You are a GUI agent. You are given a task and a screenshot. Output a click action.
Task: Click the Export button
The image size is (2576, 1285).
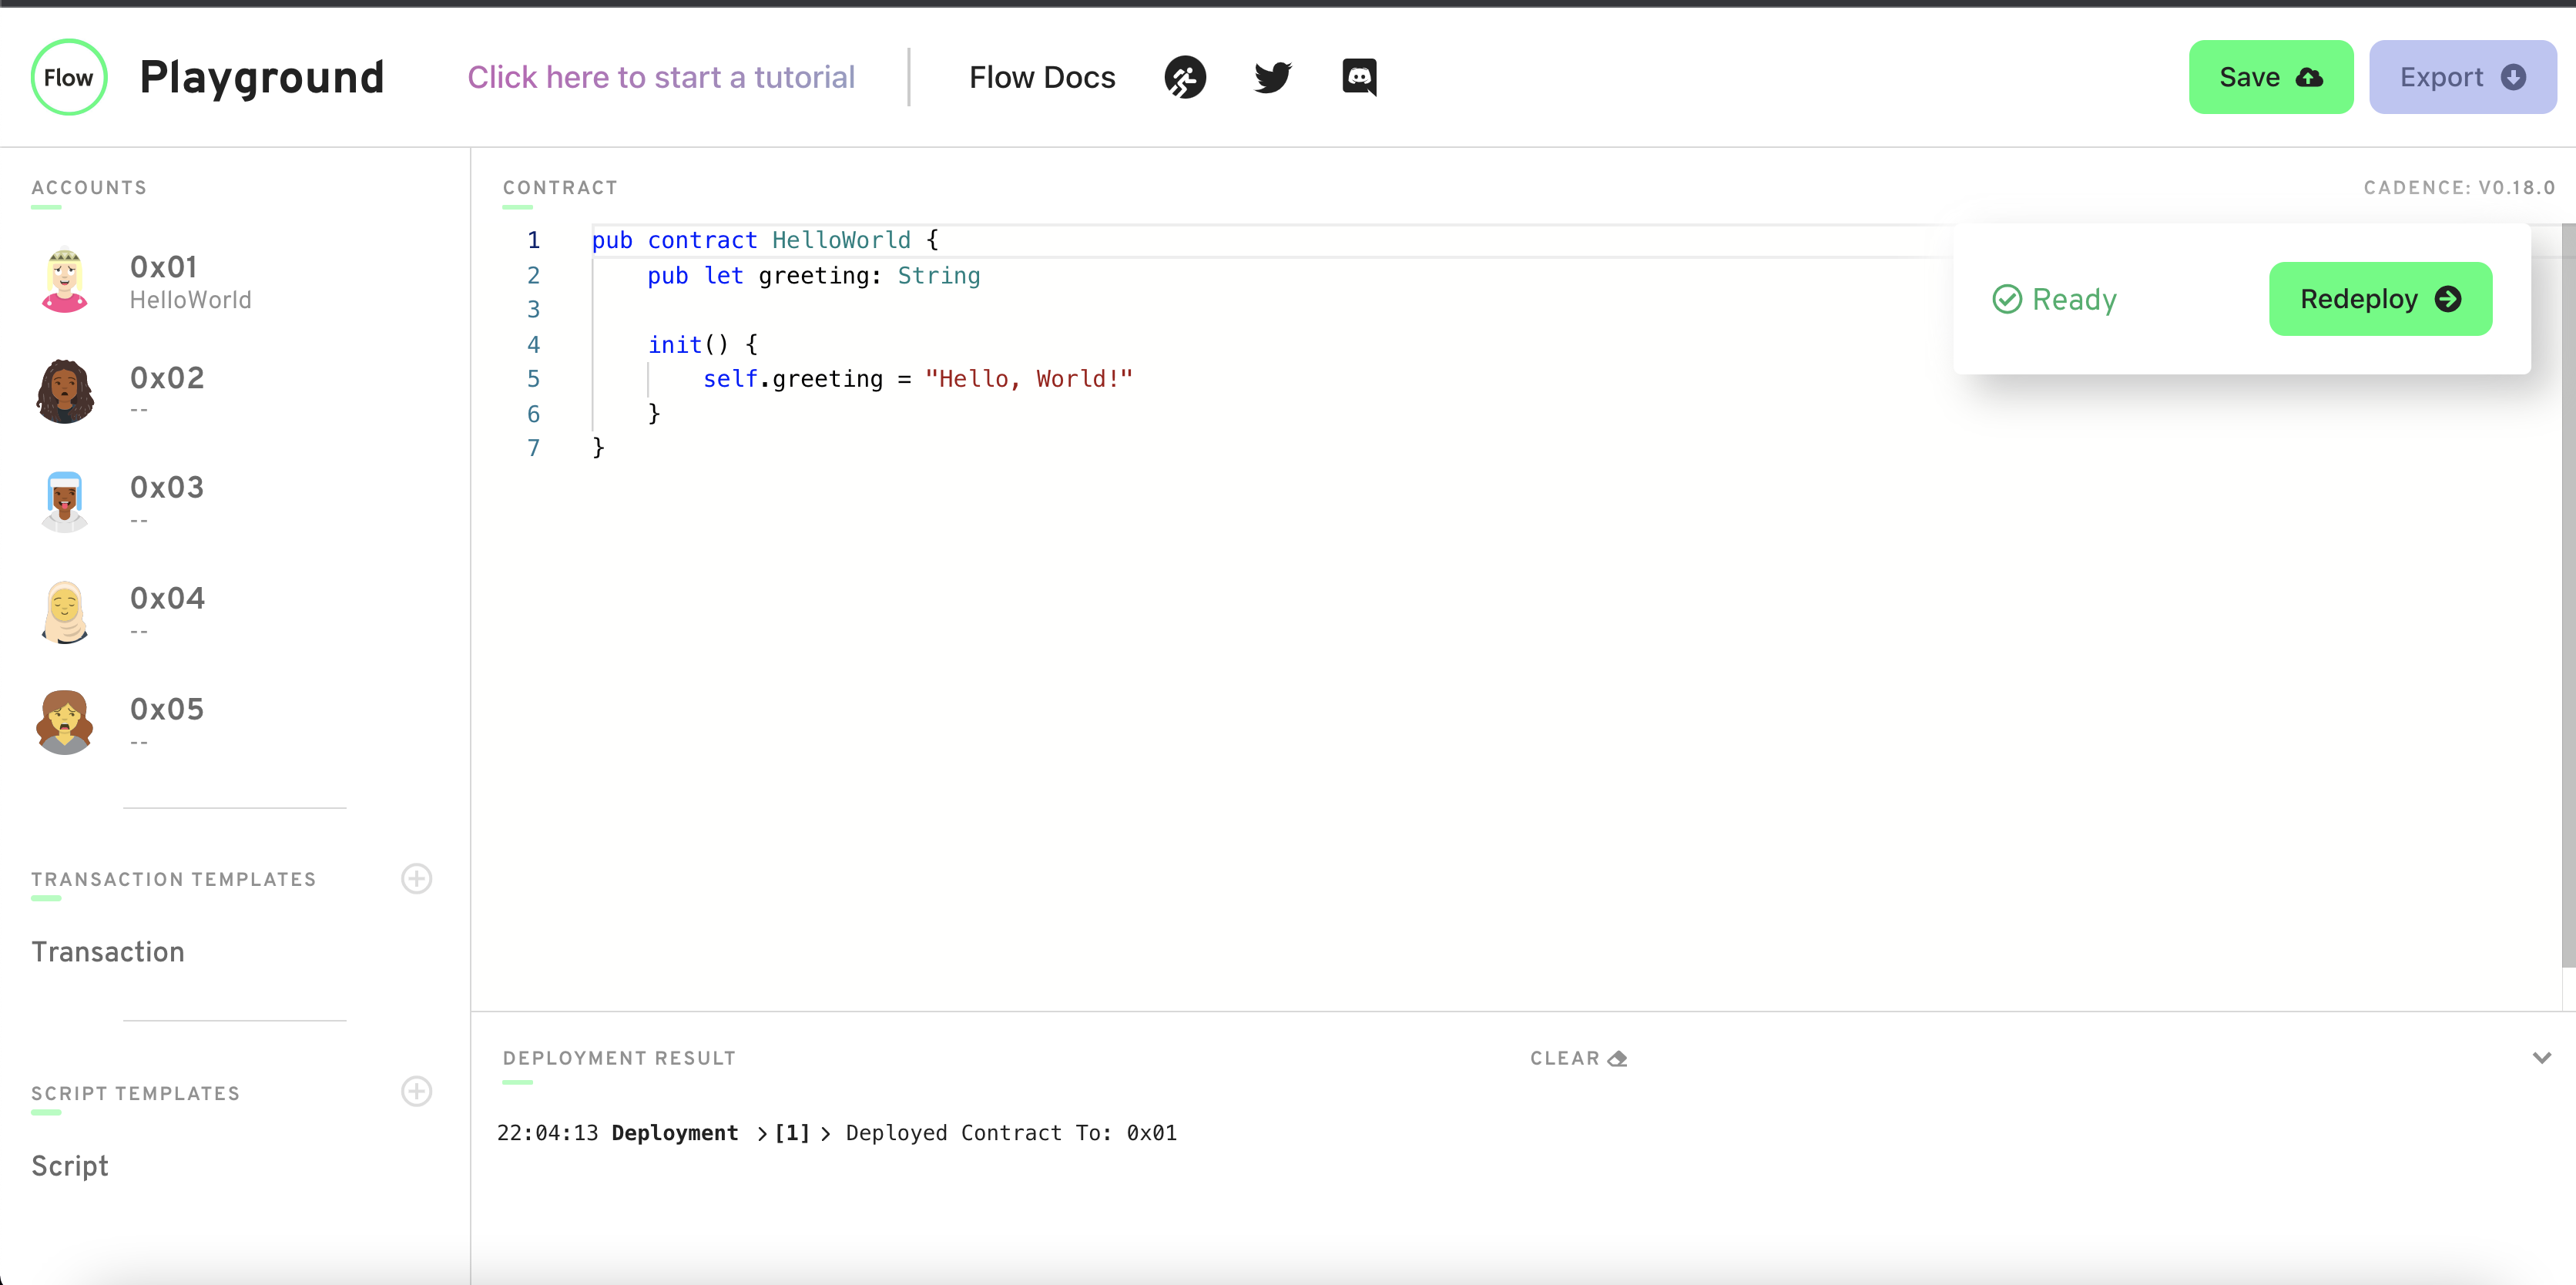(2462, 77)
